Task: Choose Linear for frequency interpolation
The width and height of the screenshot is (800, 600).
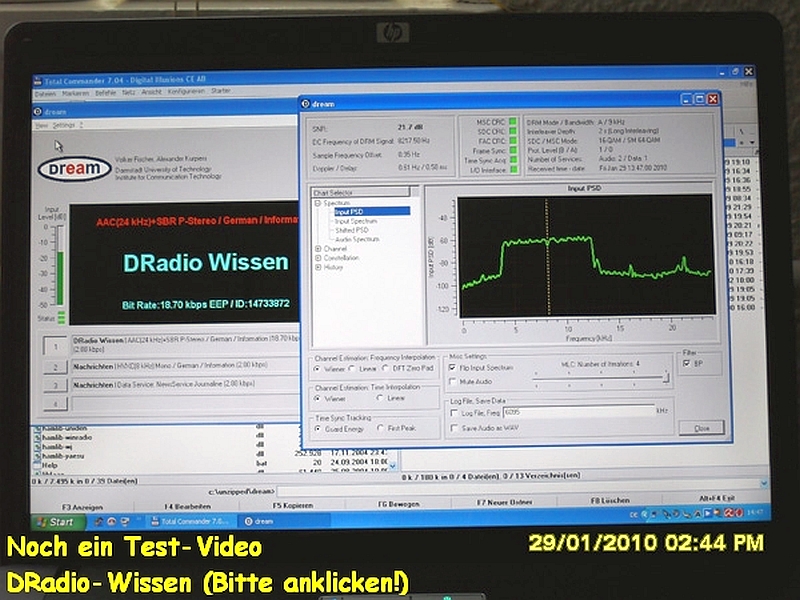Action: pos(352,368)
